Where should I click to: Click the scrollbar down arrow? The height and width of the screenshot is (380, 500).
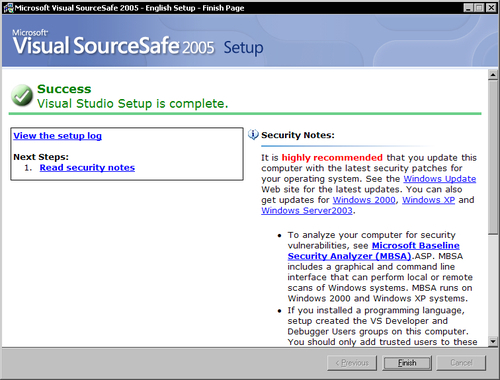493,341
